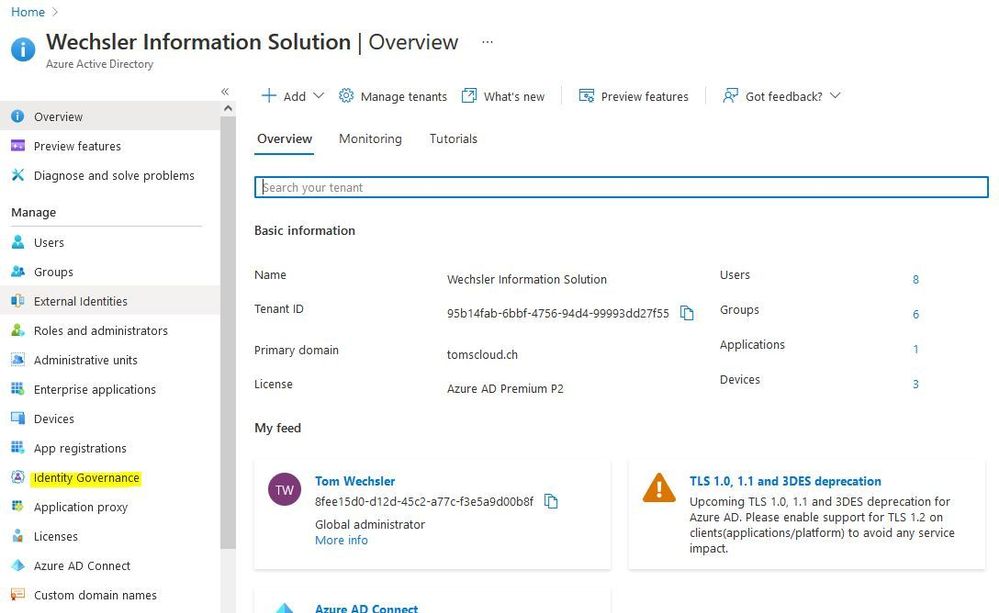Click the External Identities icon
Viewport: 999px width, 613px height.
18,301
